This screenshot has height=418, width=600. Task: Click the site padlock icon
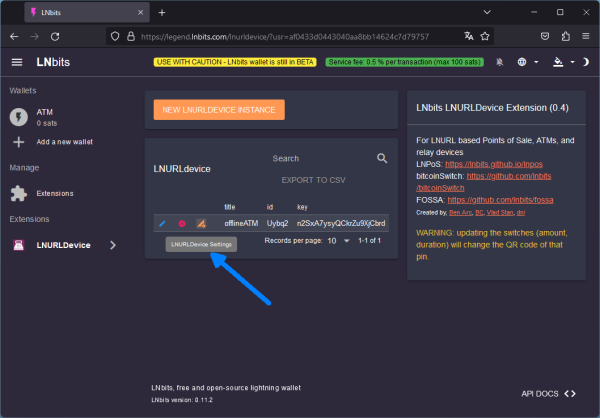[131, 36]
